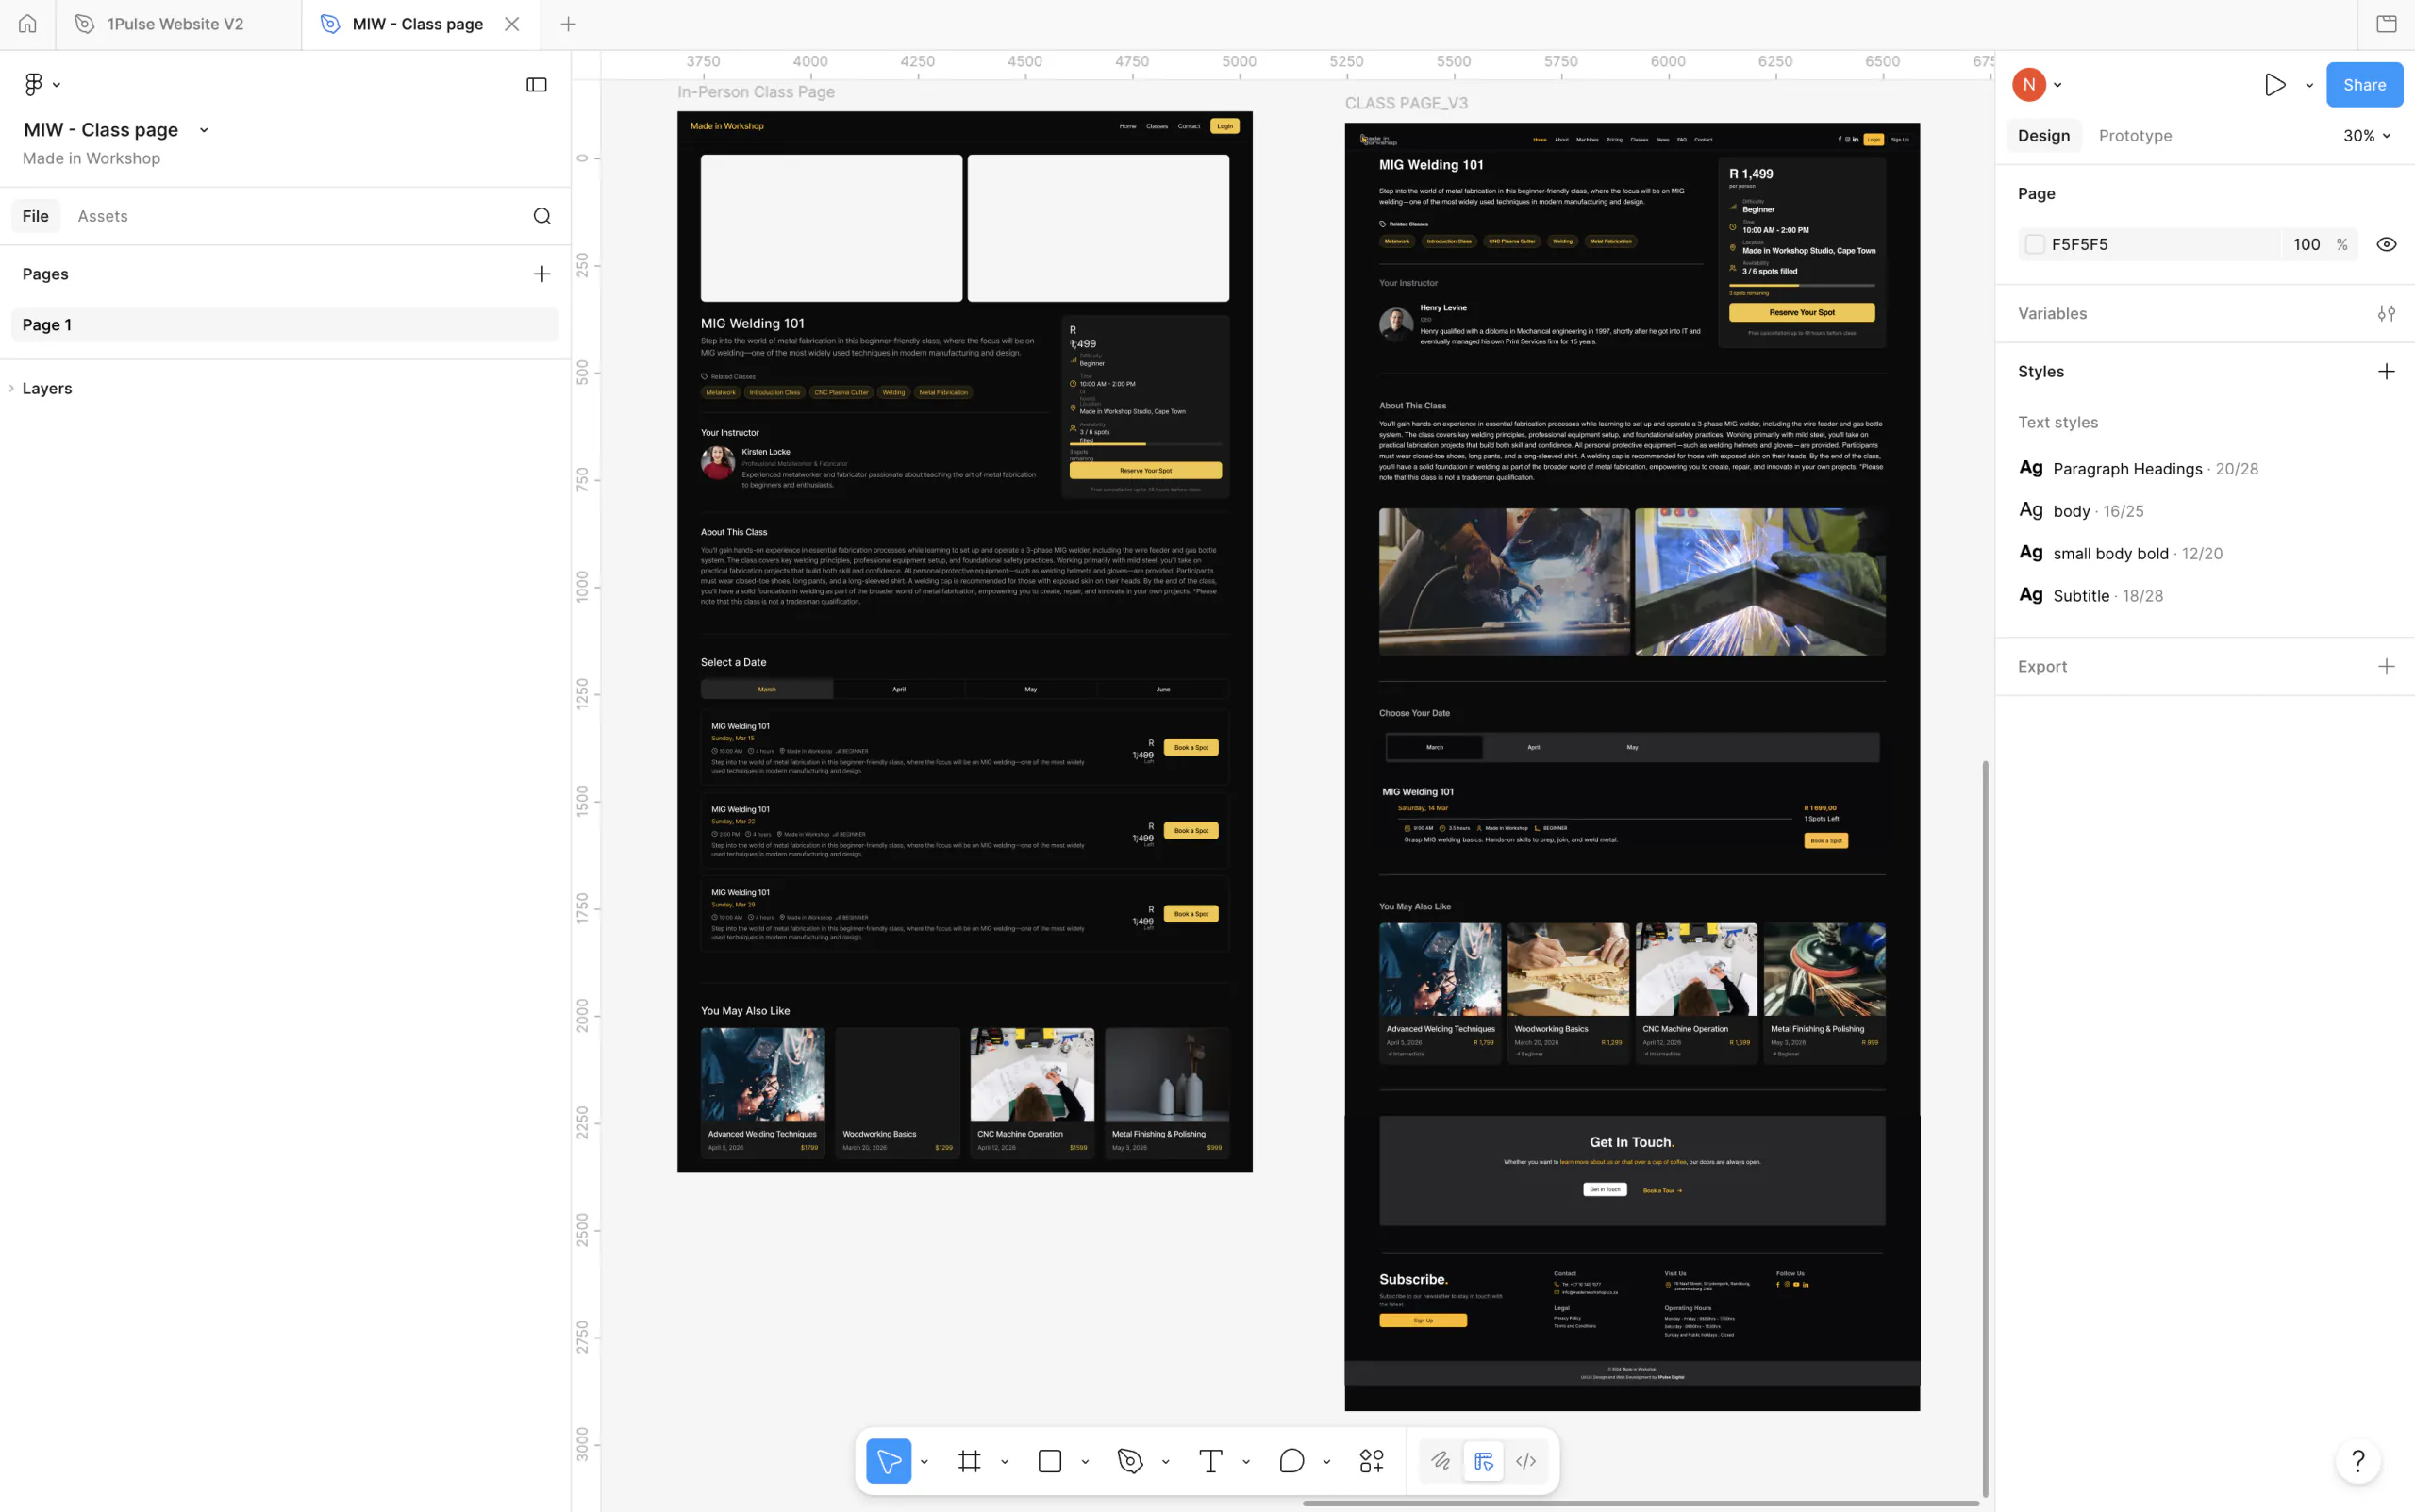
Task: Select the Paragraph Headings text style
Action: click(2138, 469)
